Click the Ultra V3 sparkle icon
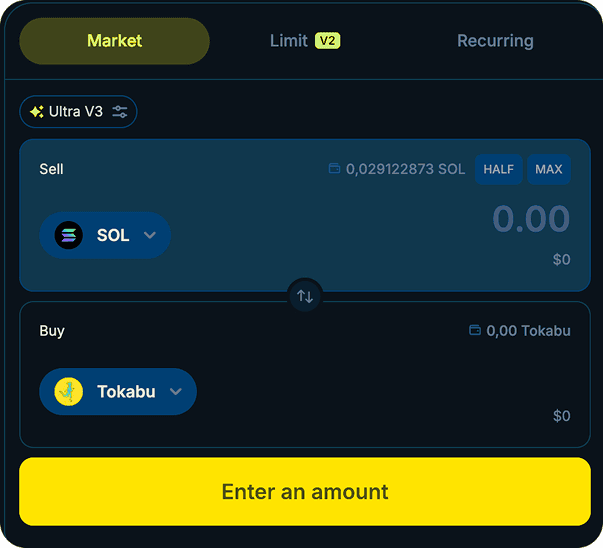Image resolution: width=603 pixels, height=548 pixels. coord(37,112)
